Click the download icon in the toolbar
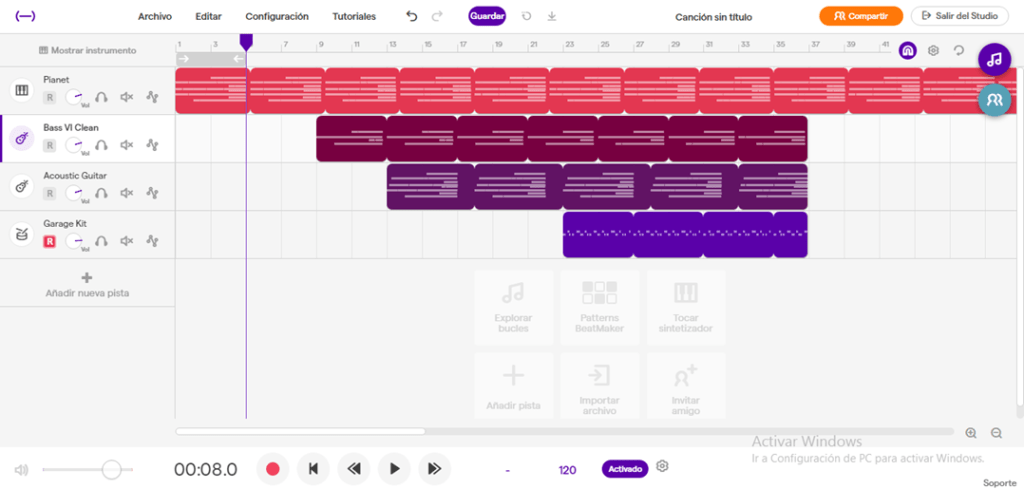This screenshot has height=489, width=1024. click(x=552, y=16)
